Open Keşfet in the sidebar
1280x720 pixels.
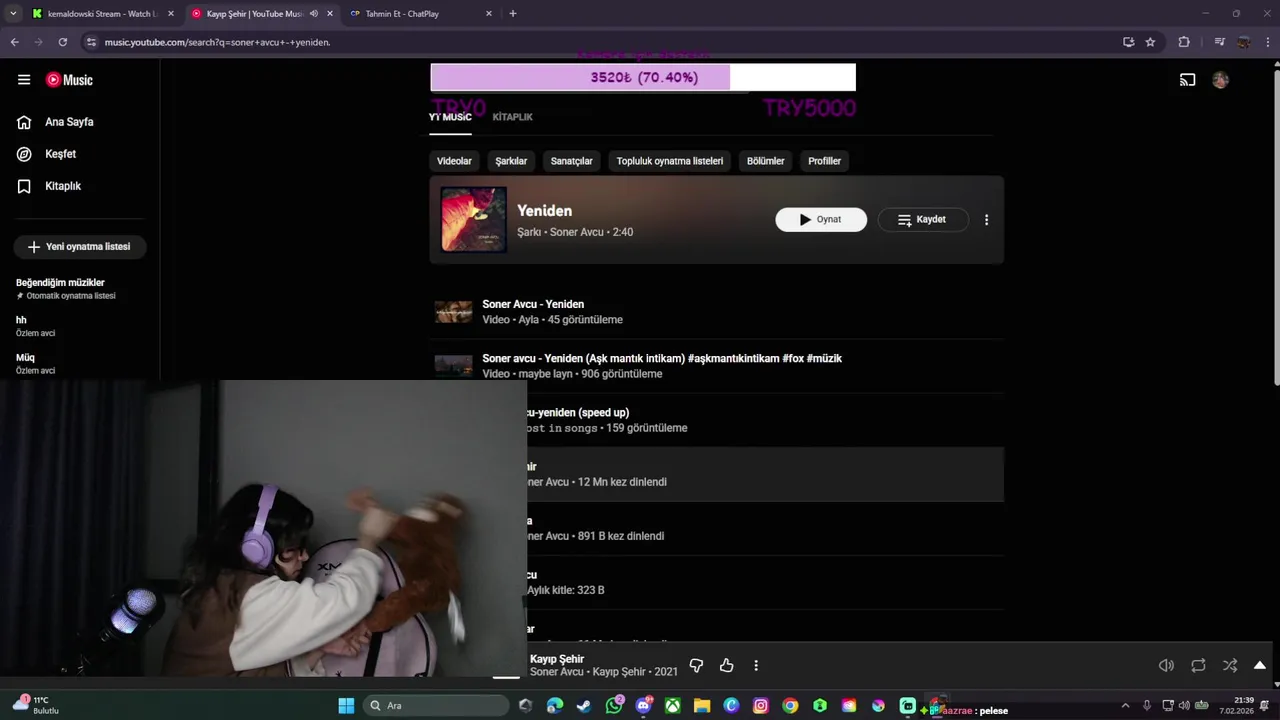[60, 154]
